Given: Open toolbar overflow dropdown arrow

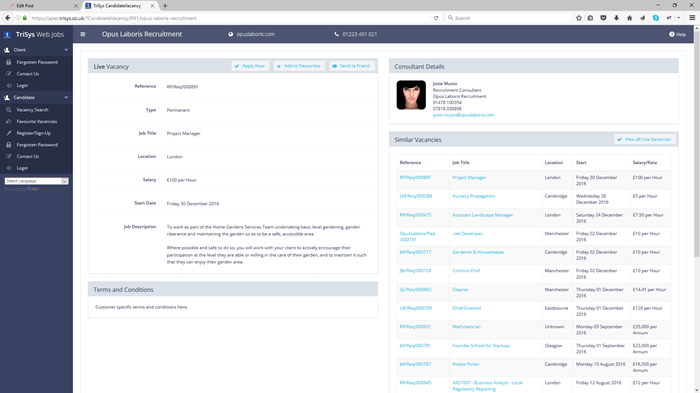Looking at the screenshot, I should 679,18.
